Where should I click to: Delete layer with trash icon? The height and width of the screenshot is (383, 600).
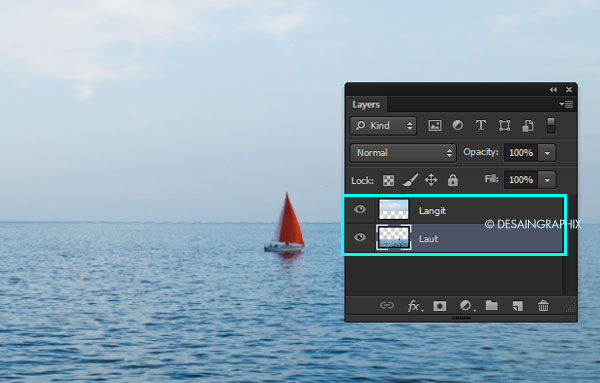pyautogui.click(x=543, y=306)
